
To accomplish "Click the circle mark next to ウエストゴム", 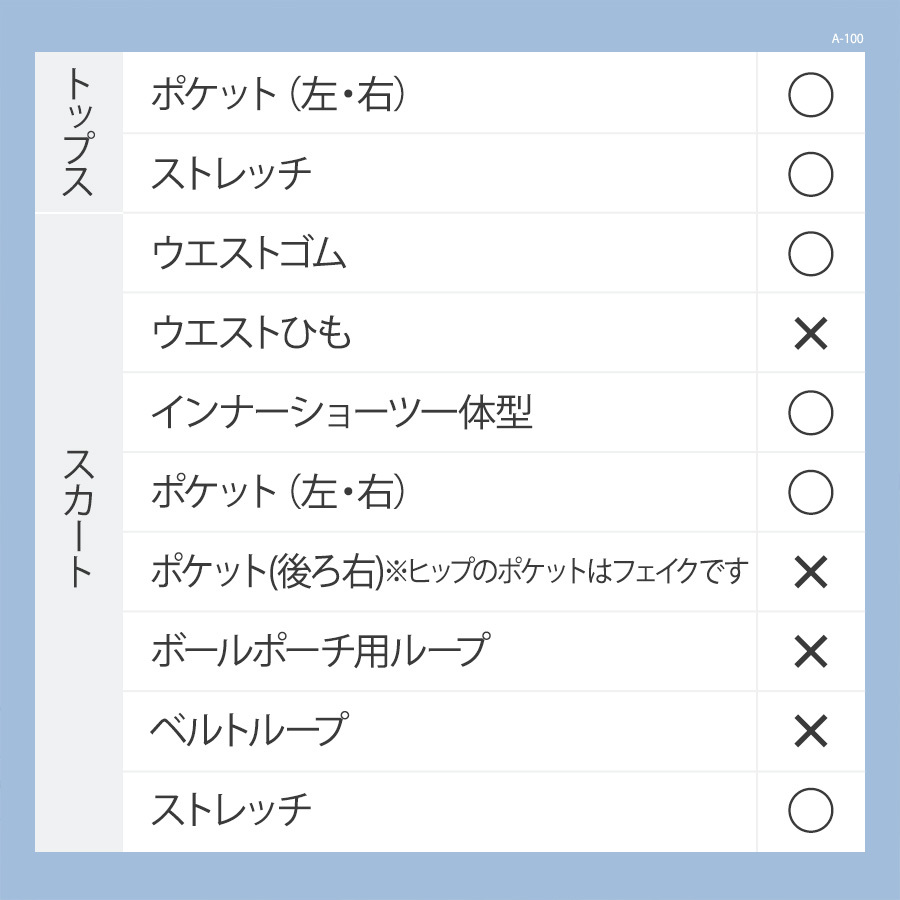I will (810, 254).
